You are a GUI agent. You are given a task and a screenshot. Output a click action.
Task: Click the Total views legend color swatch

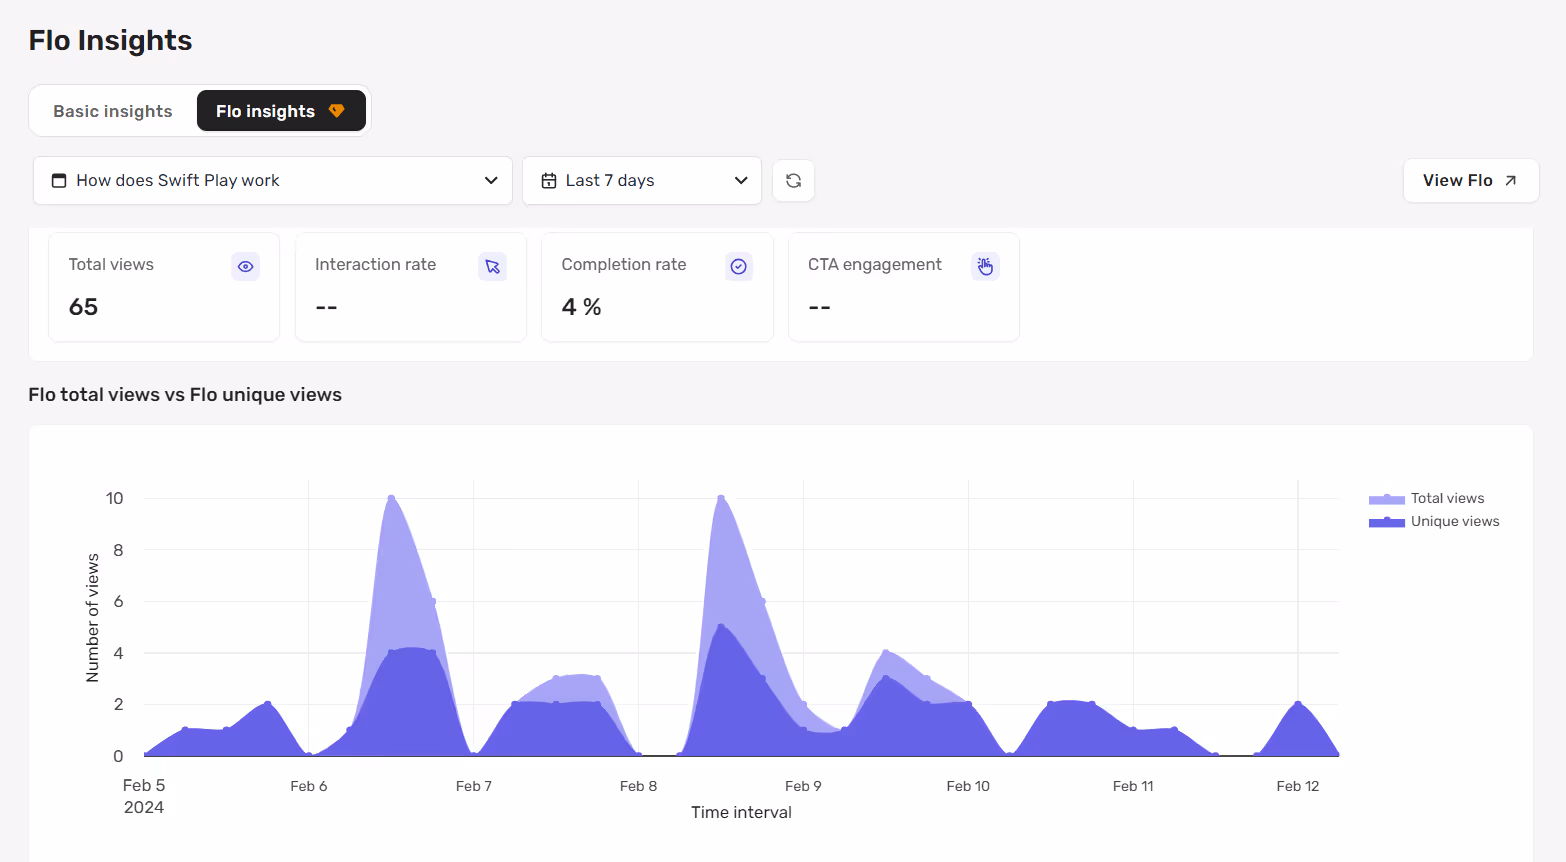click(1387, 499)
